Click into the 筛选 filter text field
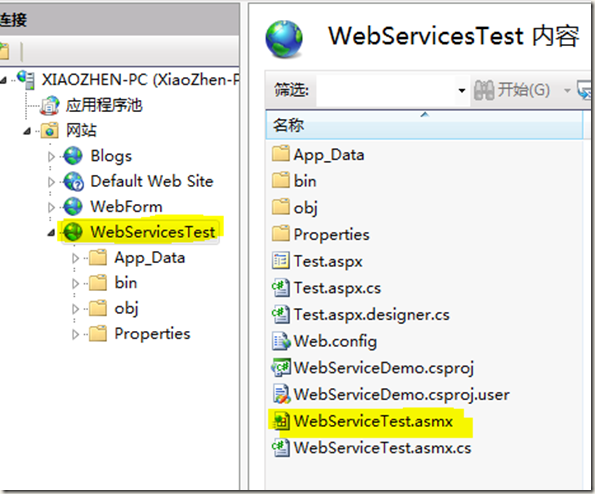The width and height of the screenshot is (595, 494). tap(386, 90)
